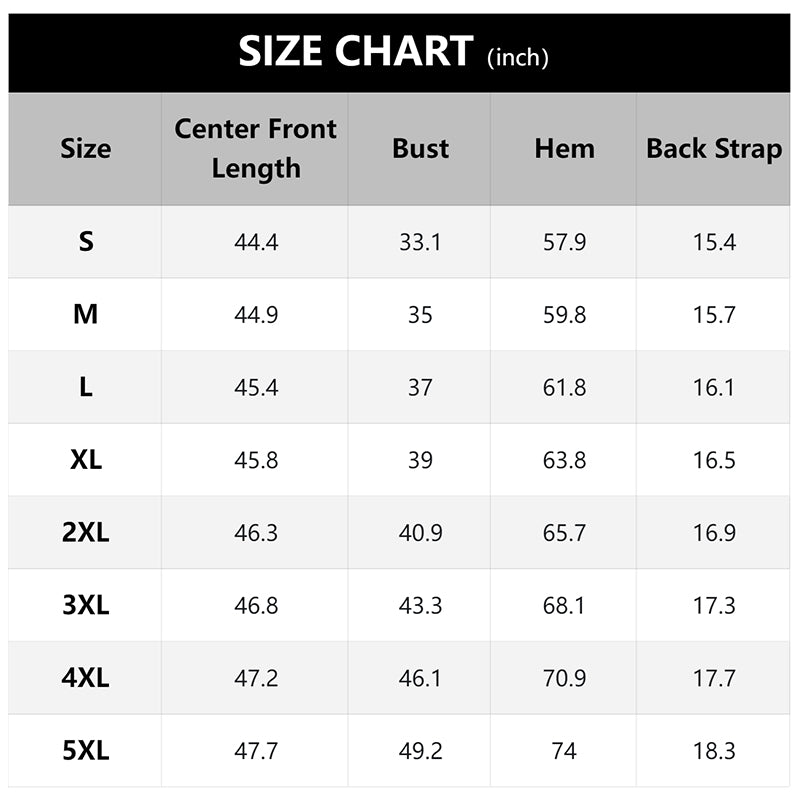The height and width of the screenshot is (800, 800).
Task: Select the M size row label
Action: click(86, 314)
